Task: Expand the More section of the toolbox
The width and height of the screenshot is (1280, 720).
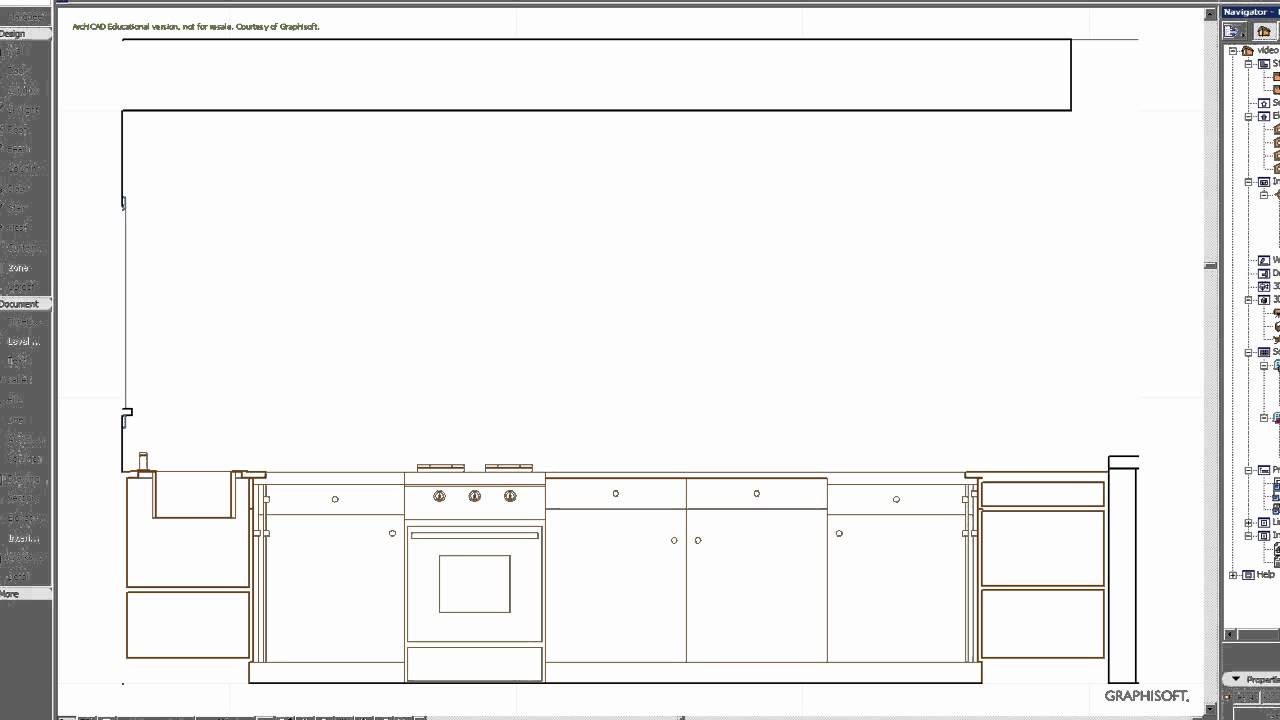Action: pos(25,594)
